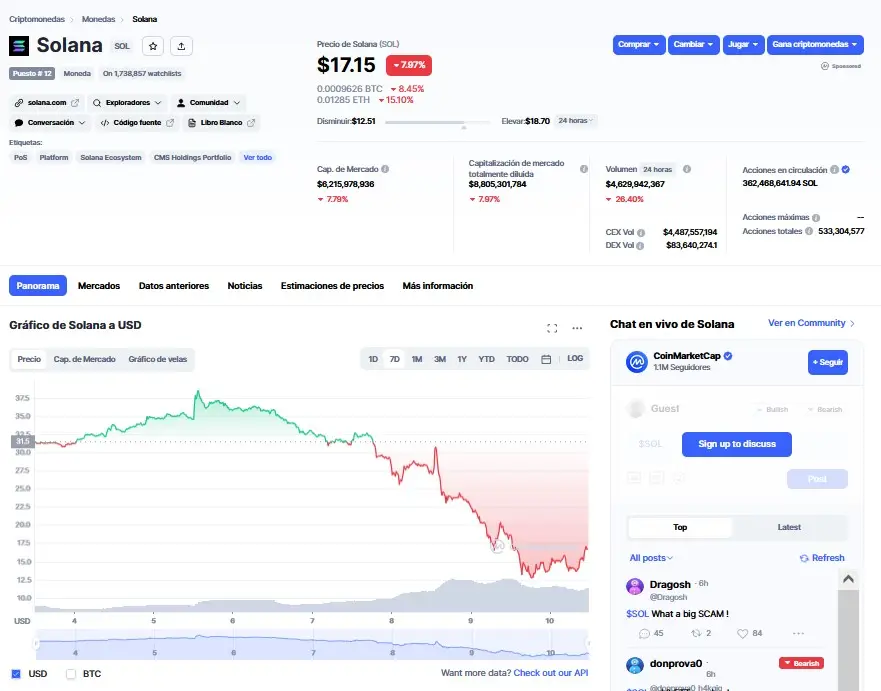
Task: Follow CoinMarketCap with Seguir button
Action: (x=828, y=362)
